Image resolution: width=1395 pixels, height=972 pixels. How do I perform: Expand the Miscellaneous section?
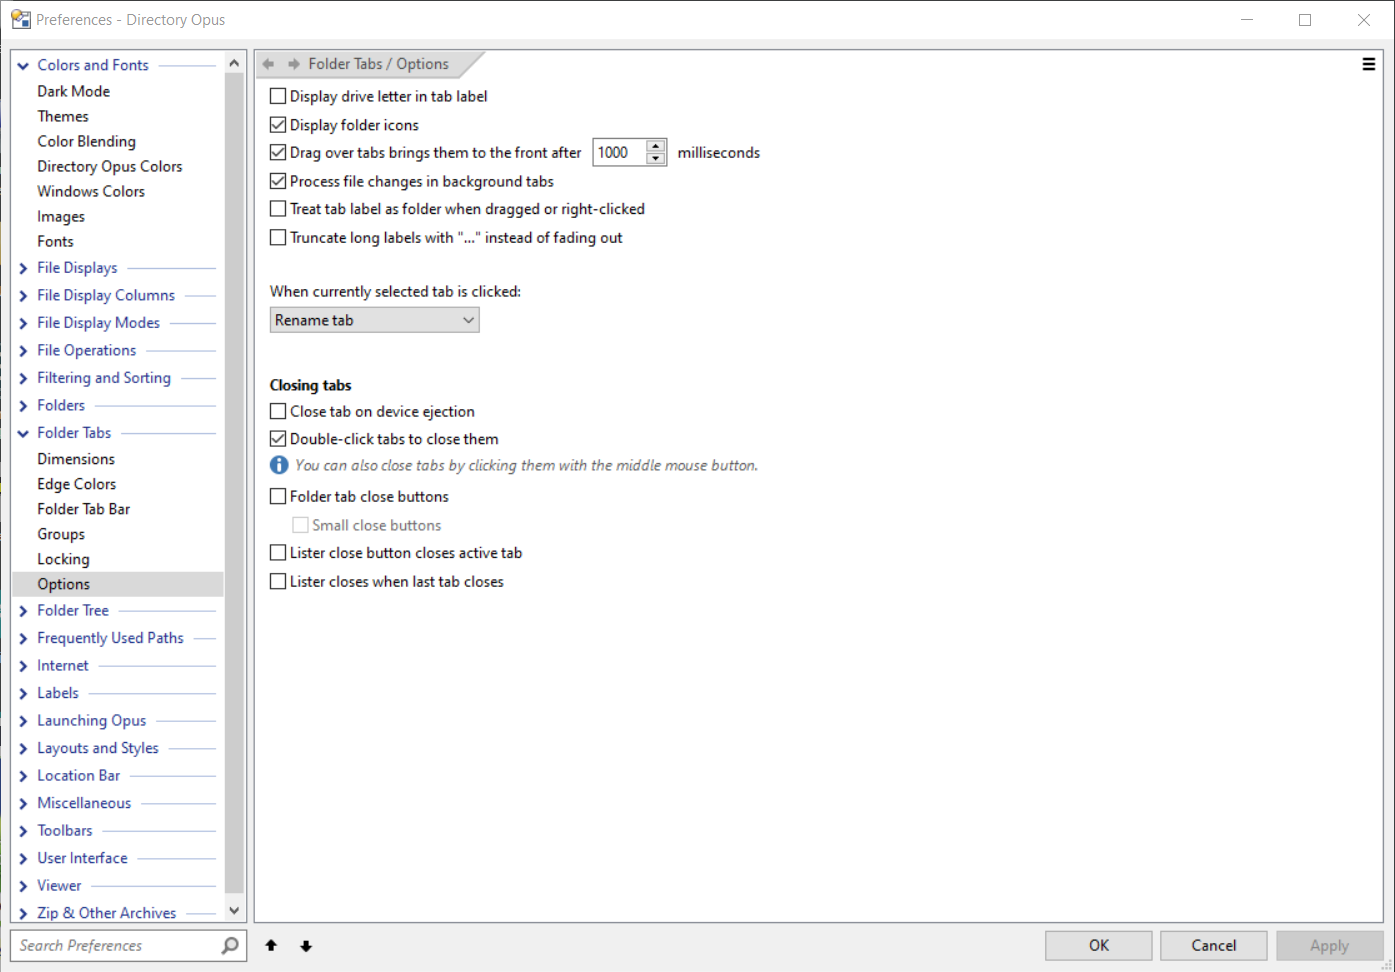23,803
